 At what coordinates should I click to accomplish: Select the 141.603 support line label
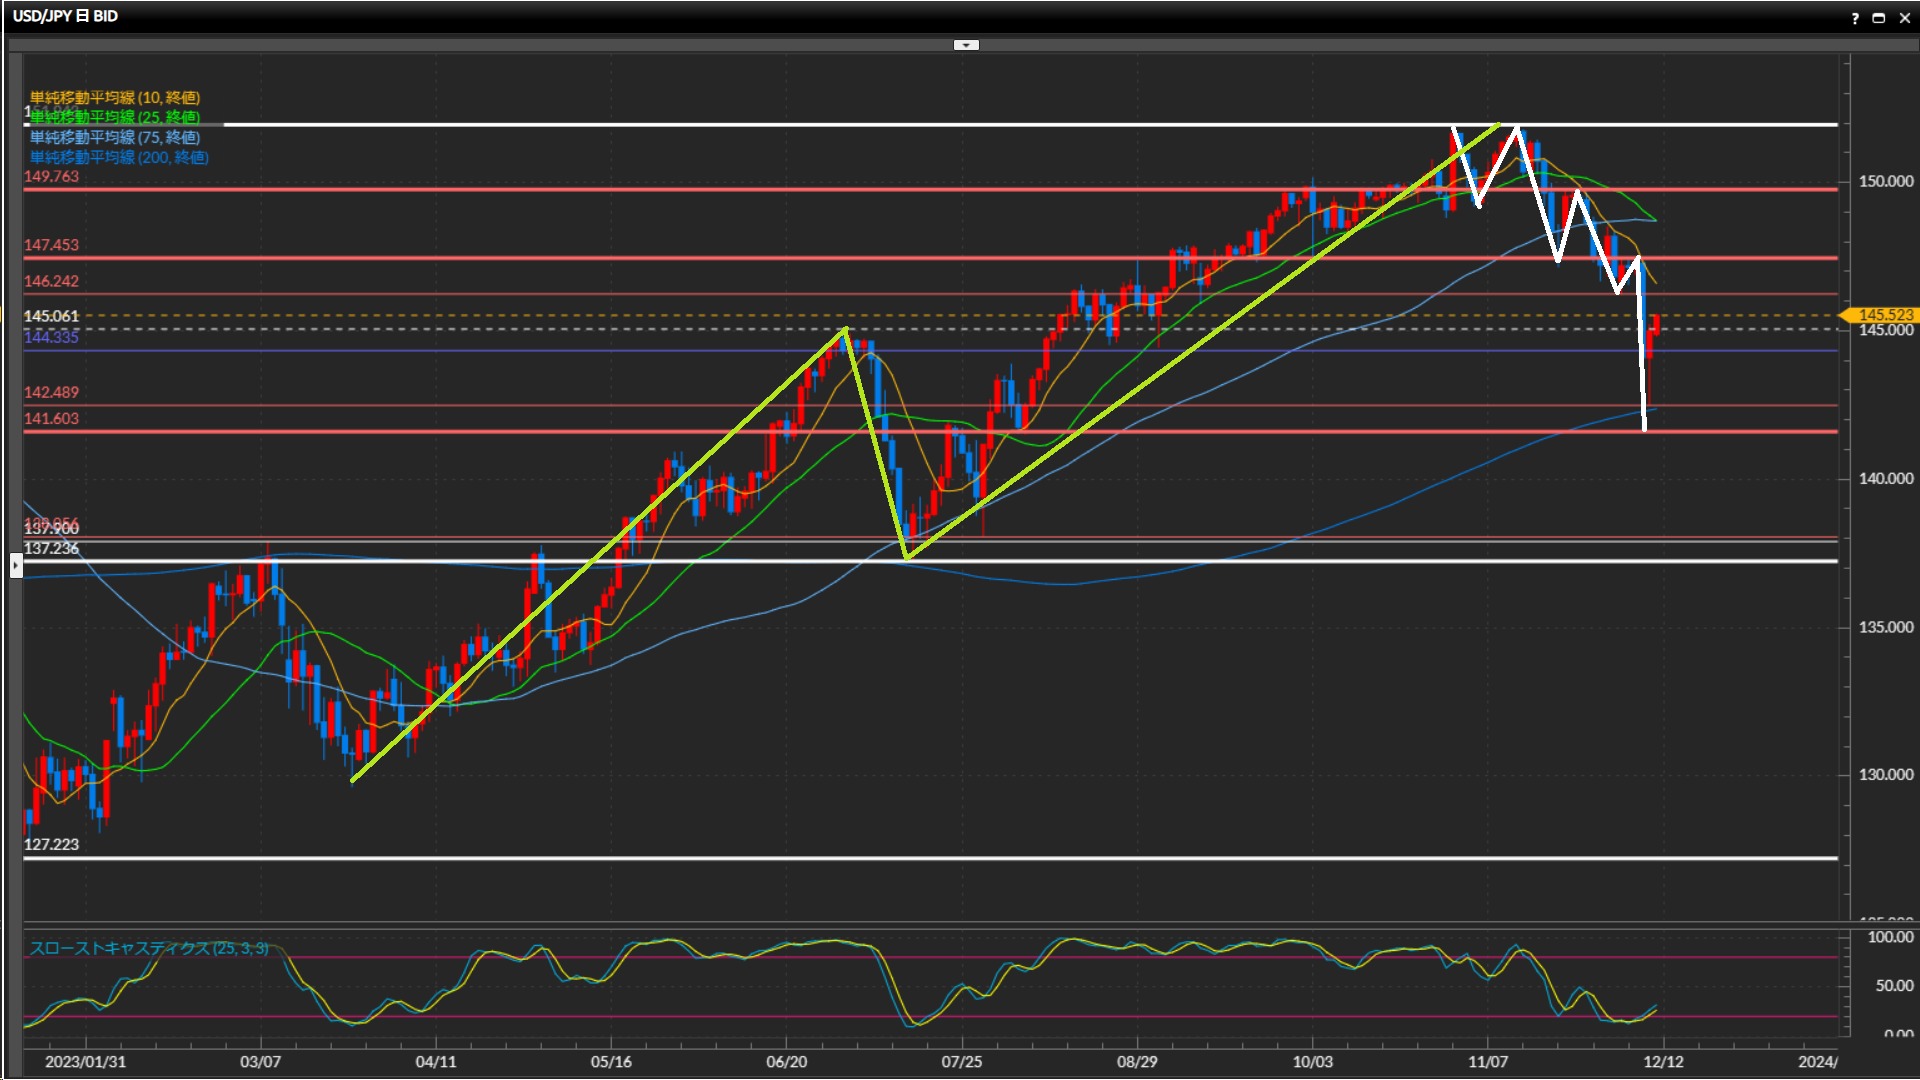51,419
